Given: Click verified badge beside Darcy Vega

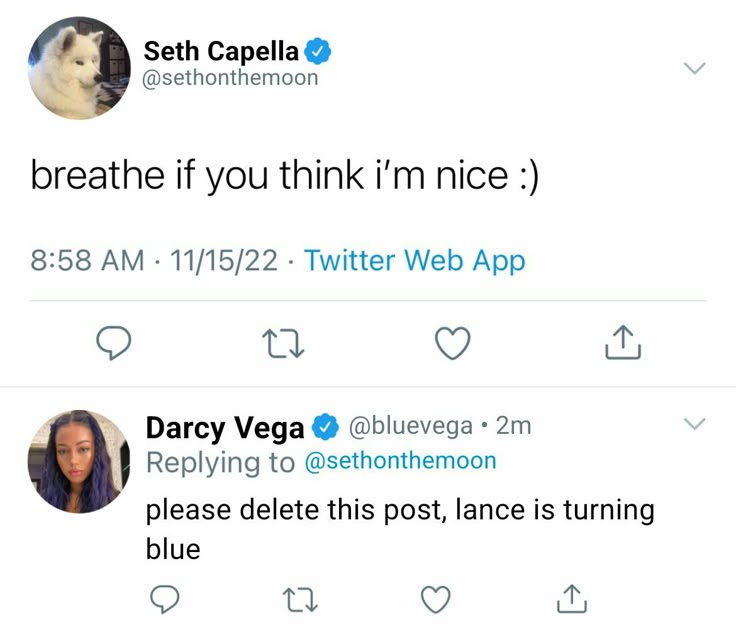Looking at the screenshot, I should (x=325, y=428).
